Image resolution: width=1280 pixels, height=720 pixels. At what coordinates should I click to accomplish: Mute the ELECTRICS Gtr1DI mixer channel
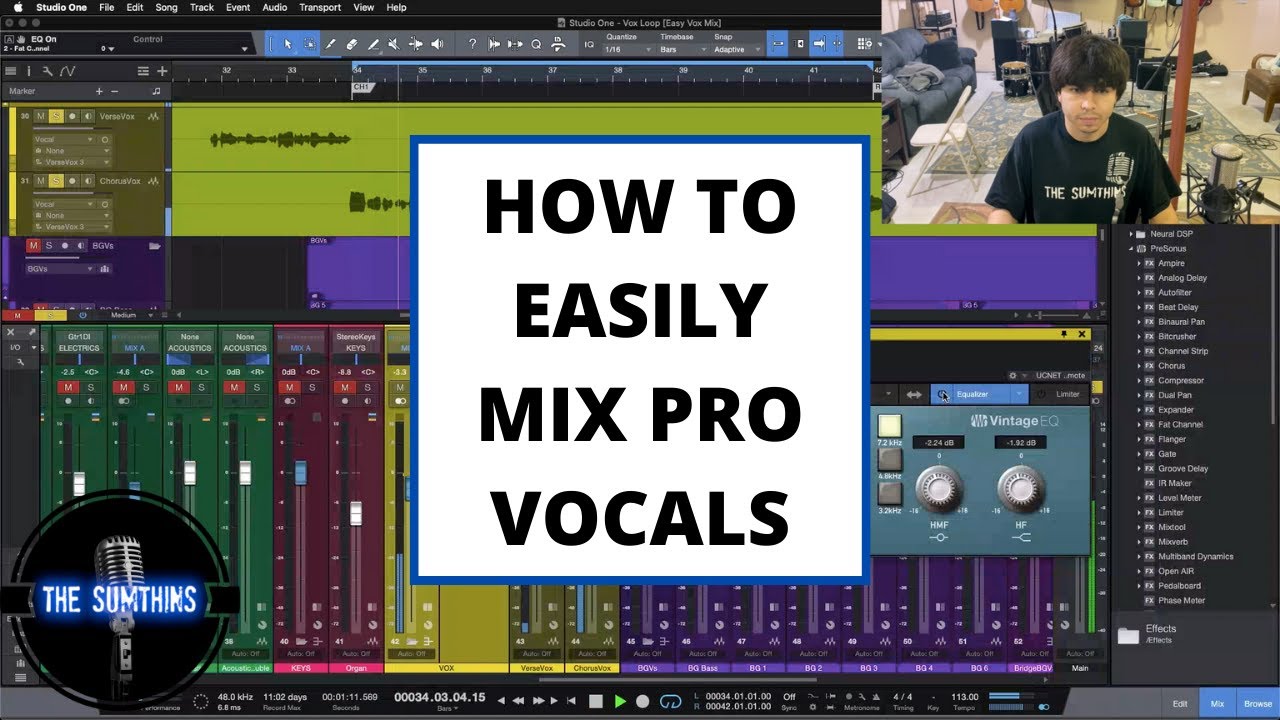(x=68, y=387)
